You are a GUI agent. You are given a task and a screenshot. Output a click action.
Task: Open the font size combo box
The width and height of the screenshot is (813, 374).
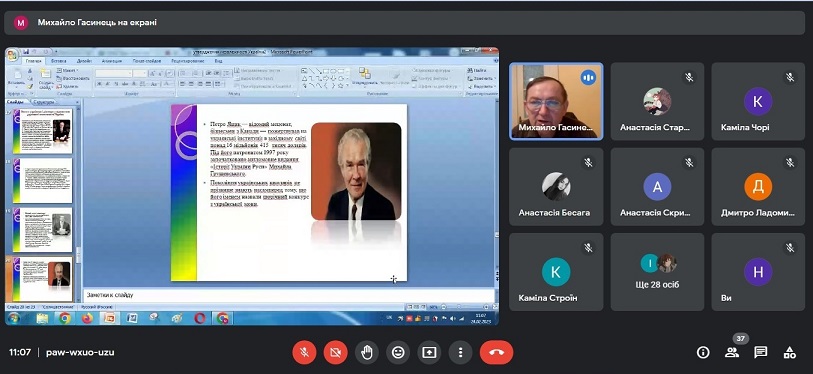coord(140,74)
